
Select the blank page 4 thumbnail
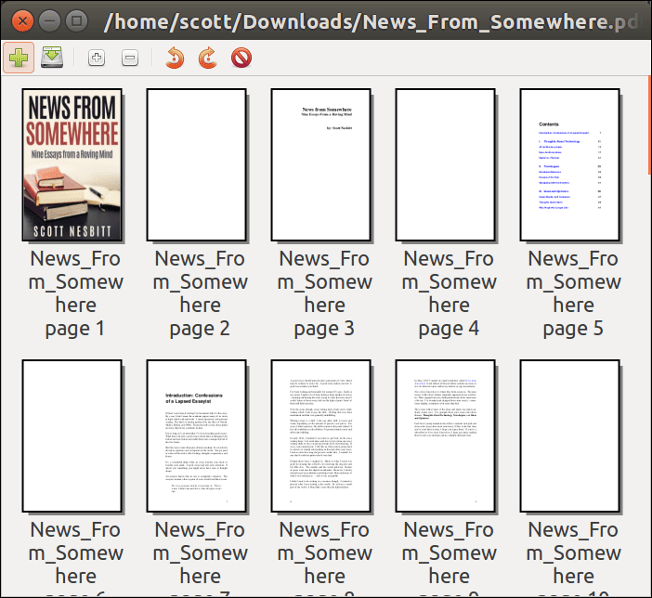(445, 165)
